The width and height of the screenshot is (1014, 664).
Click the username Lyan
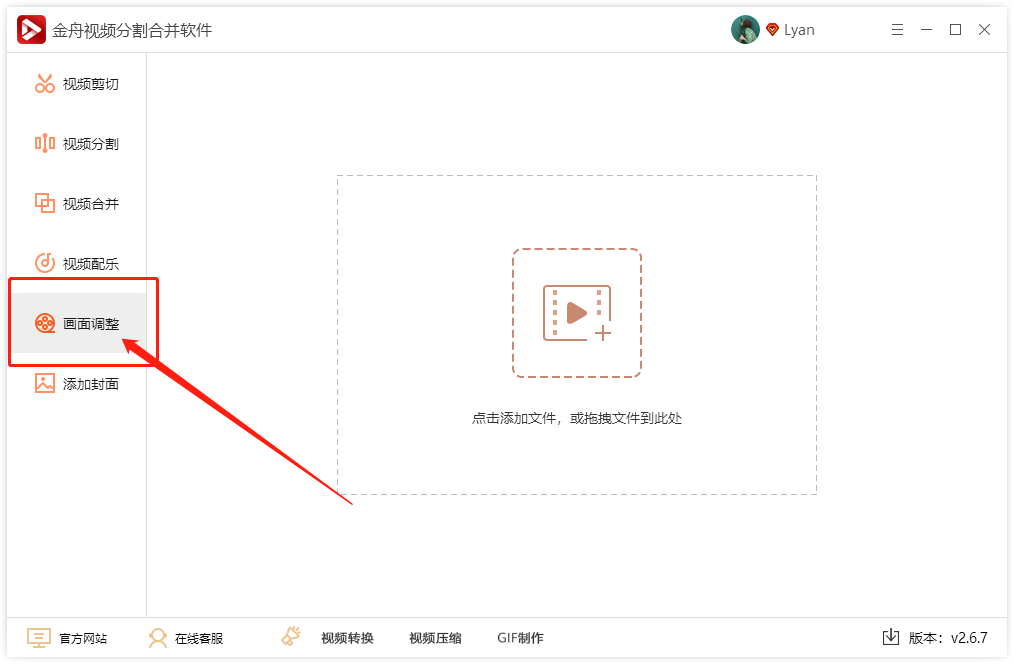pos(799,30)
